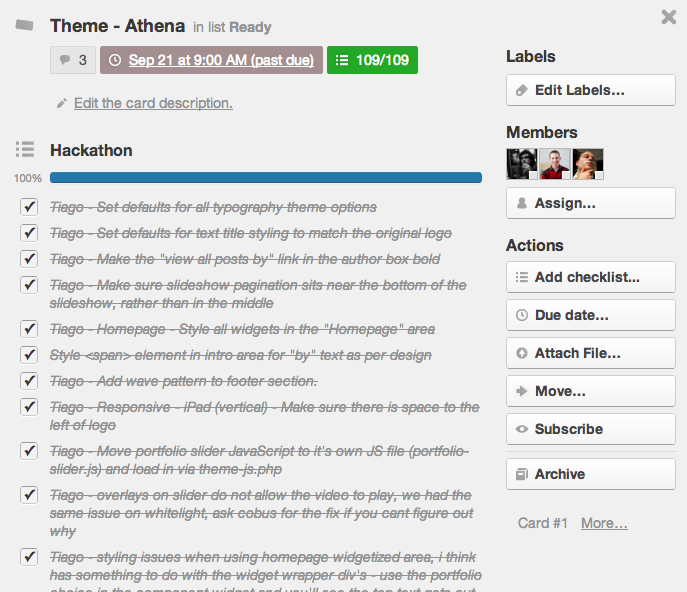This screenshot has width=687, height=592.
Task: Select the second member avatar
Action: 555,164
